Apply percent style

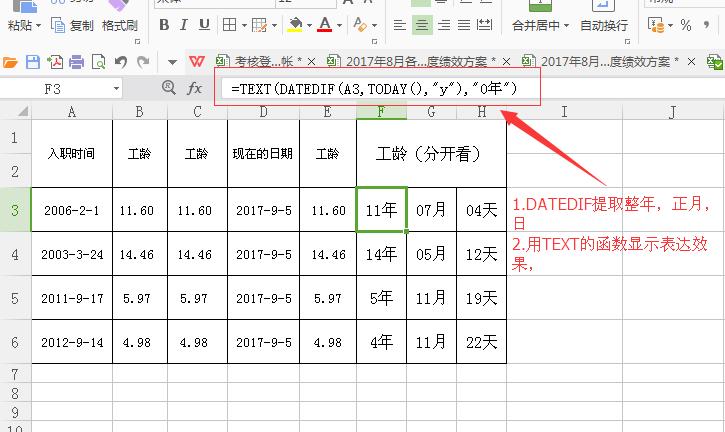[686, 25]
